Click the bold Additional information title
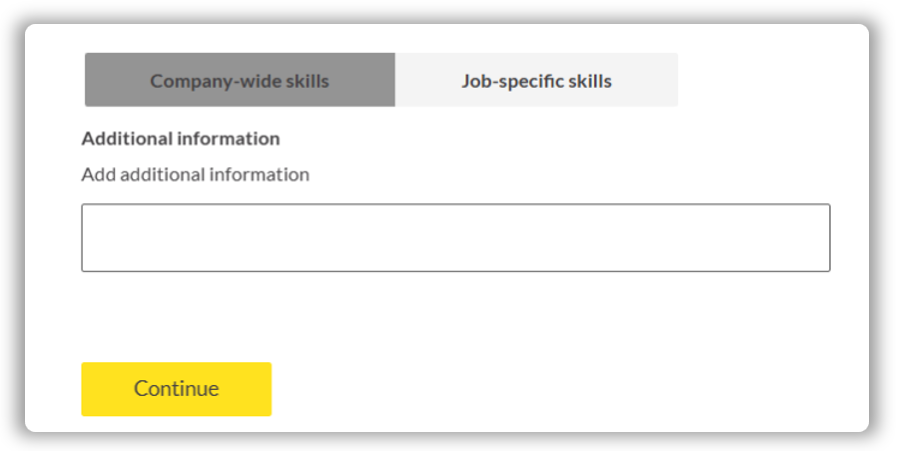Screen dimensions: 898x451 coord(180,139)
